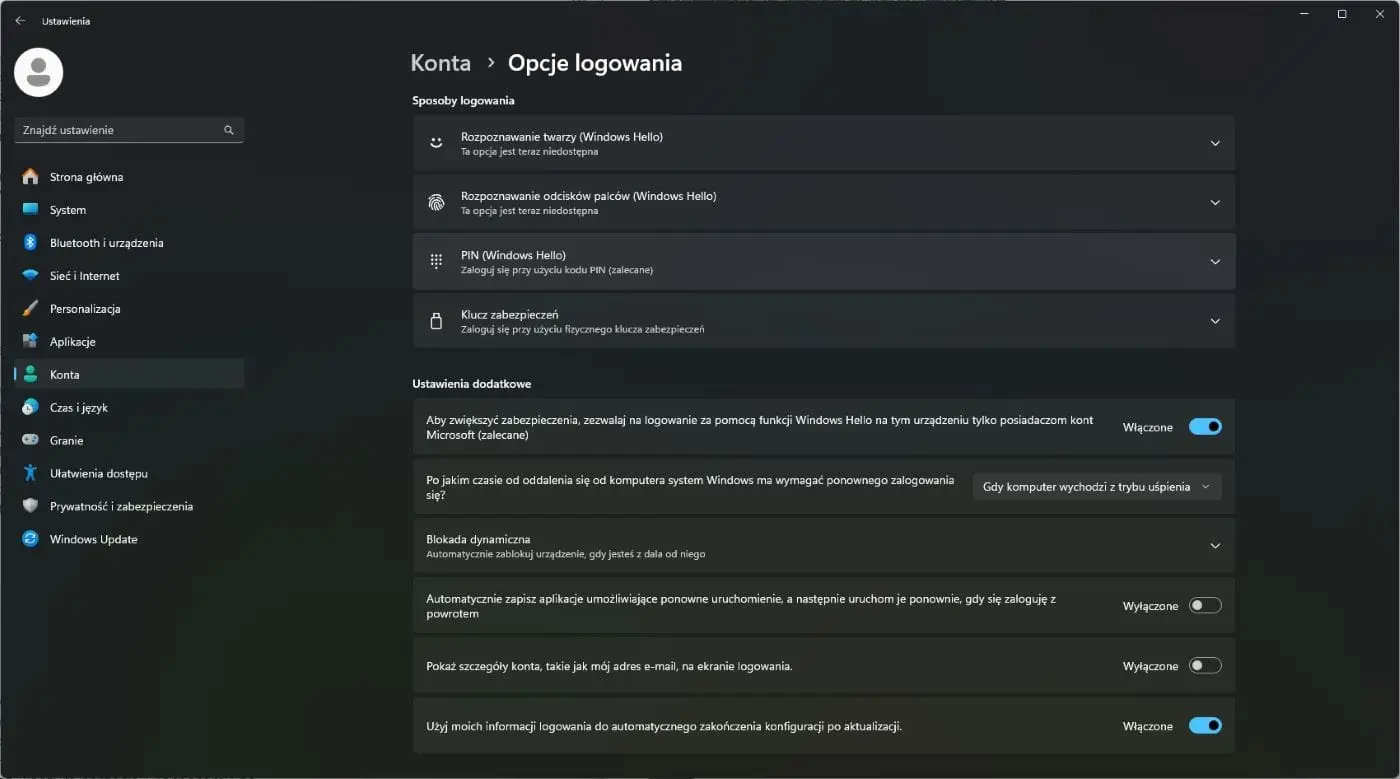The image size is (1400, 779).
Task: Click the back arrow in the title bar
Action: point(20,20)
